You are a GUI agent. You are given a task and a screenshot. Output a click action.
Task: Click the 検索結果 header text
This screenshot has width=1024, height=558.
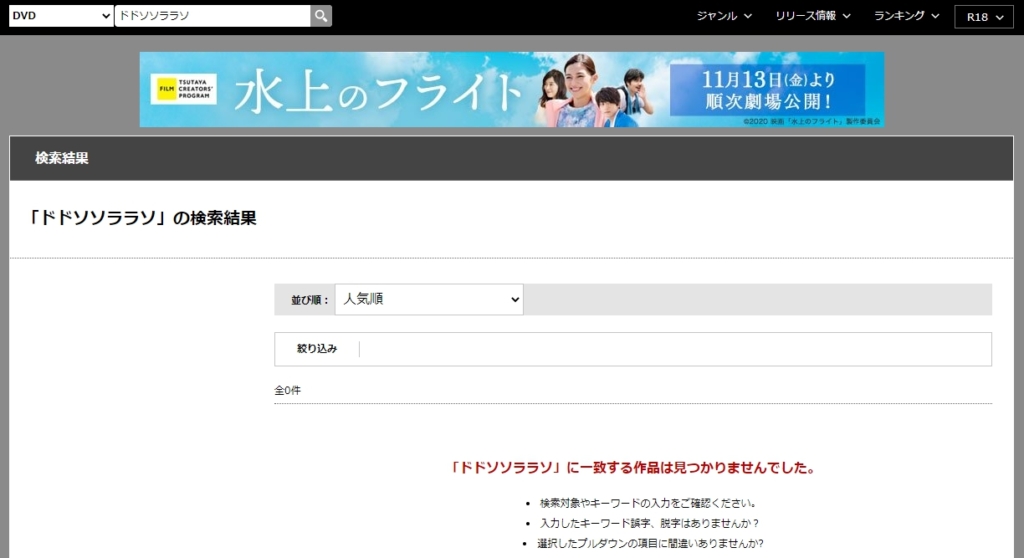pyautogui.click(x=61, y=158)
